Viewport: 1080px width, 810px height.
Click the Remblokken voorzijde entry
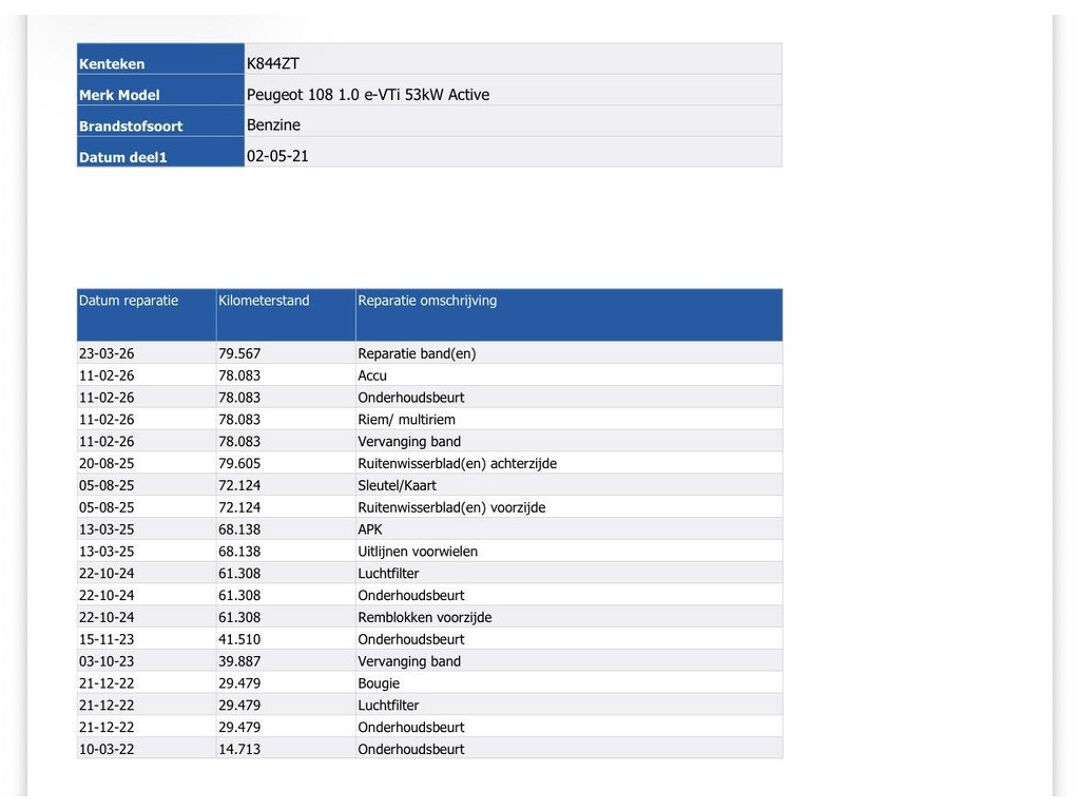(x=424, y=617)
